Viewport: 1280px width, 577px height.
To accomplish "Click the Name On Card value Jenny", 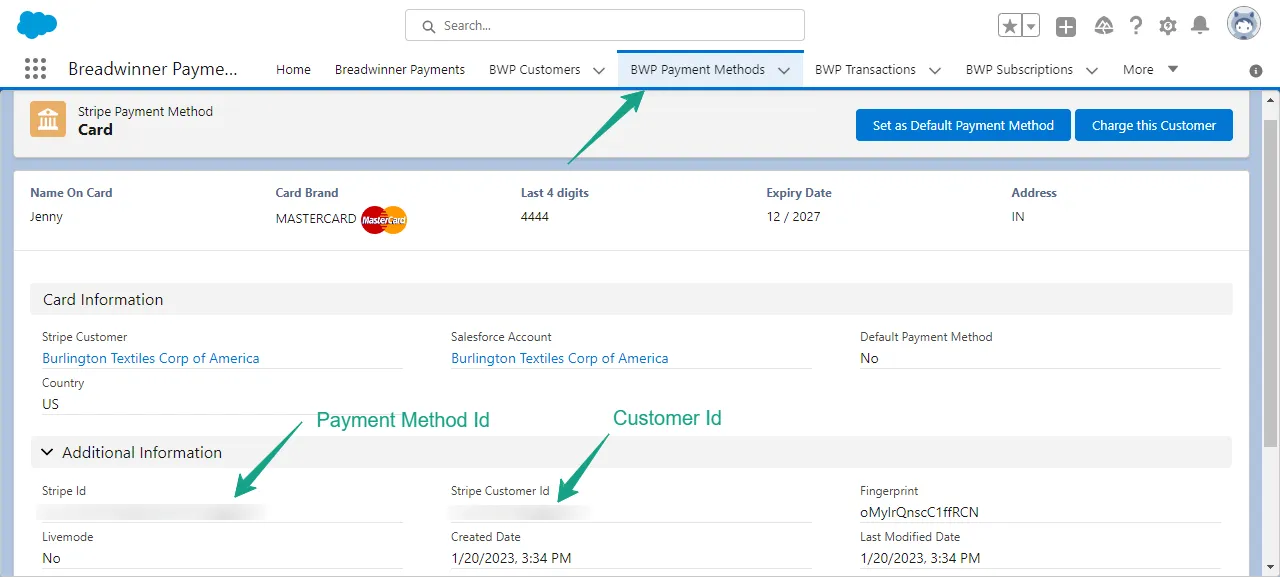I will pyautogui.click(x=46, y=216).
